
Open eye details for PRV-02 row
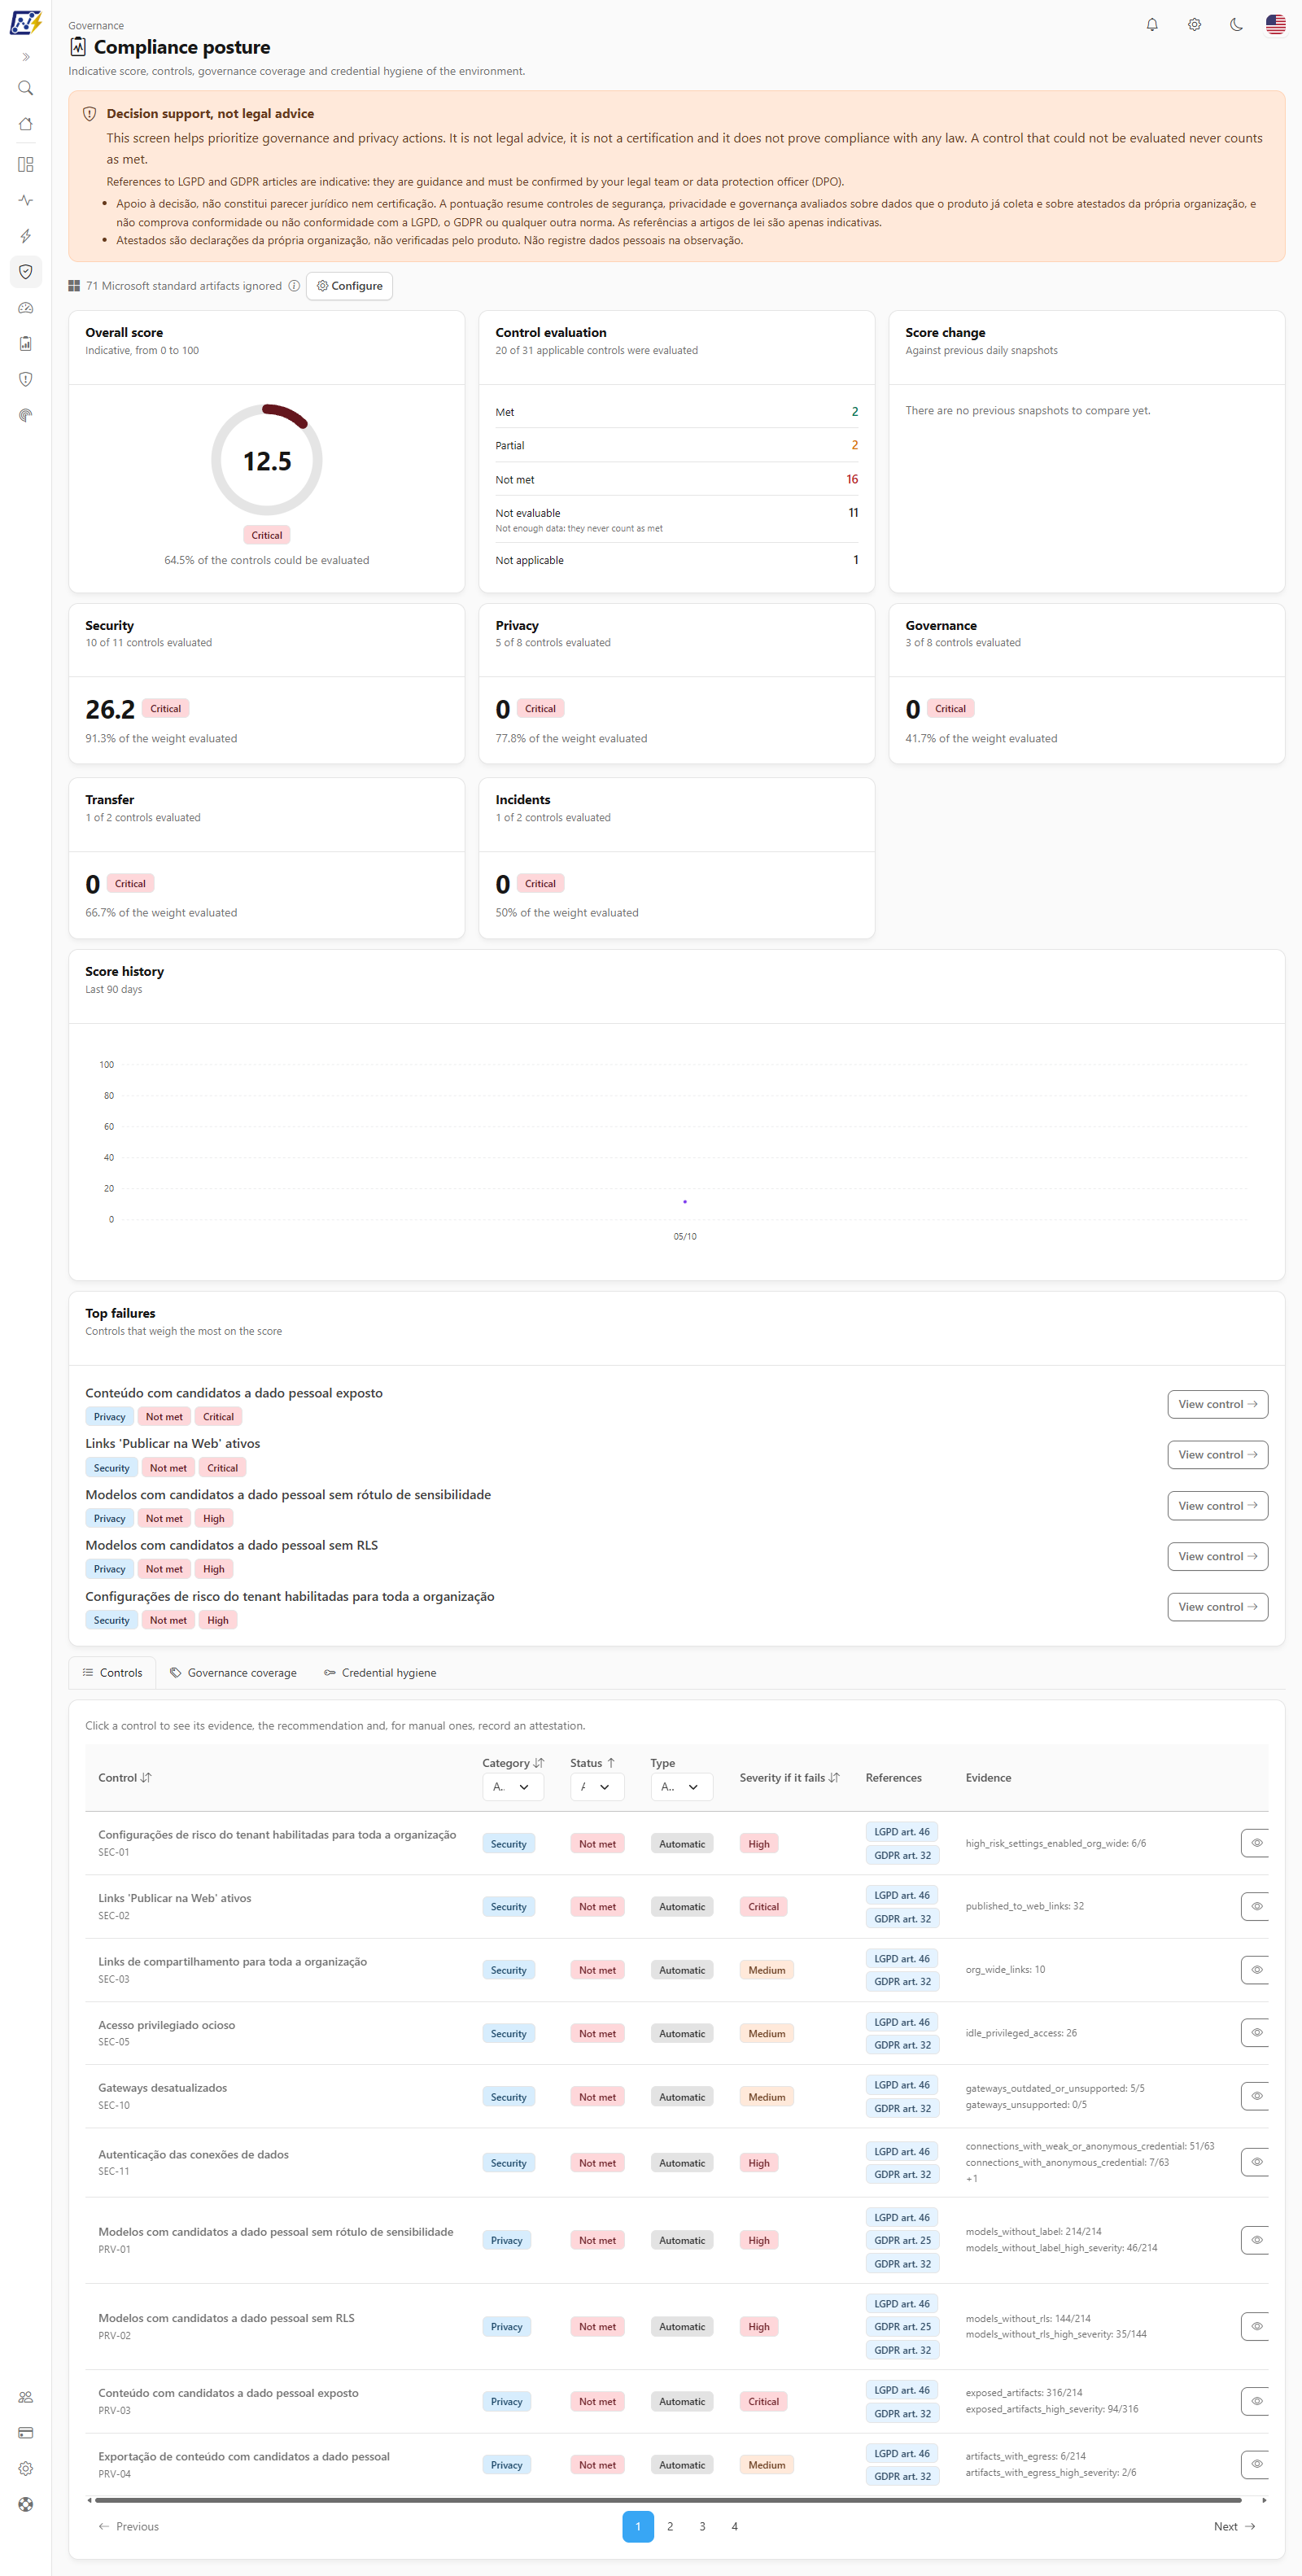(x=1256, y=2326)
